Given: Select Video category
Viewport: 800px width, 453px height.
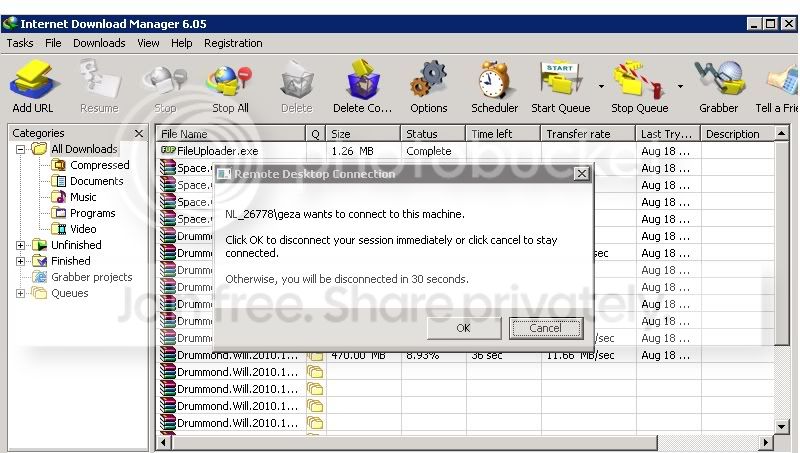Looking at the screenshot, I should point(83,229).
